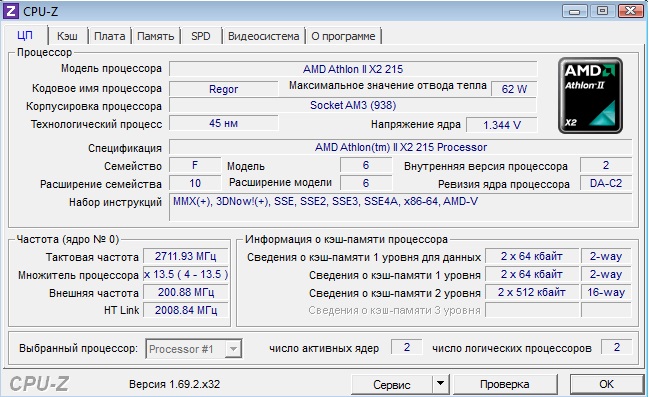Screen dimensions: 649x397
Task: Click the instruction set field listing MMX(+)
Action: [401, 207]
